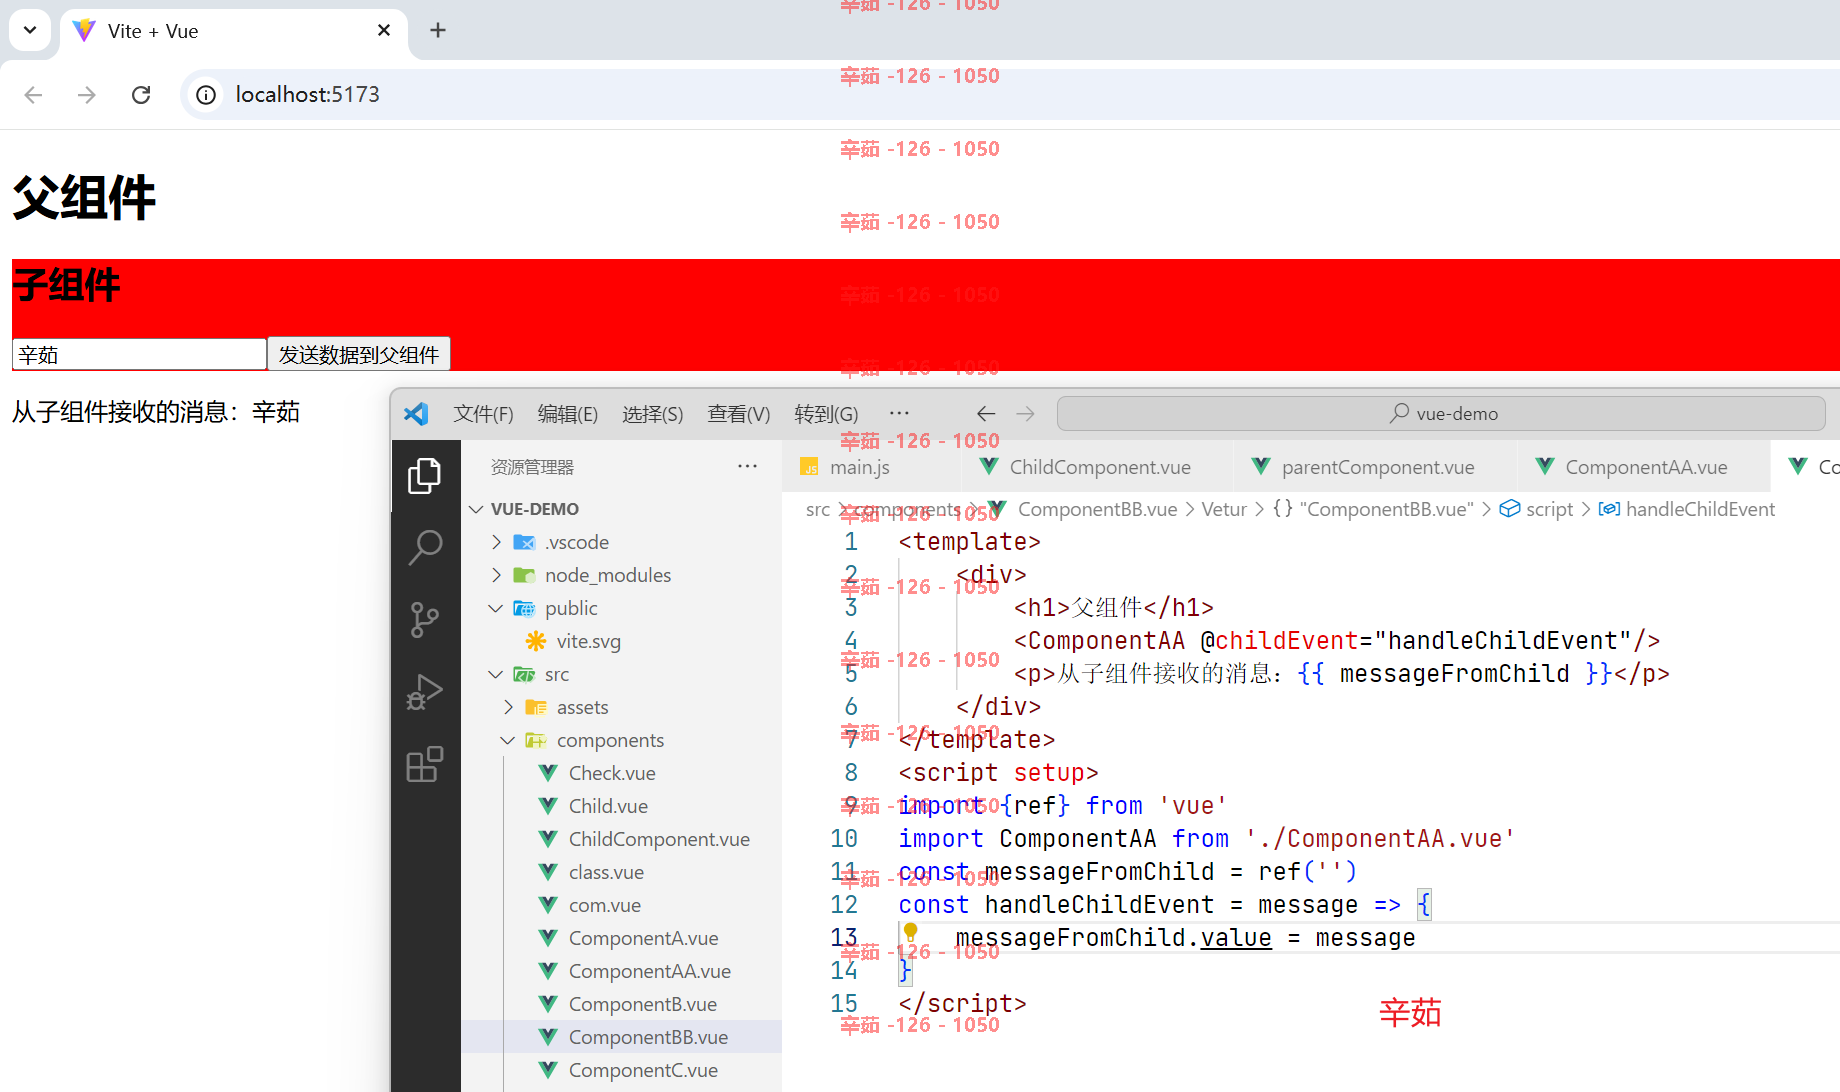
Task: Open the Explorer view in the activity bar
Action: point(425,476)
